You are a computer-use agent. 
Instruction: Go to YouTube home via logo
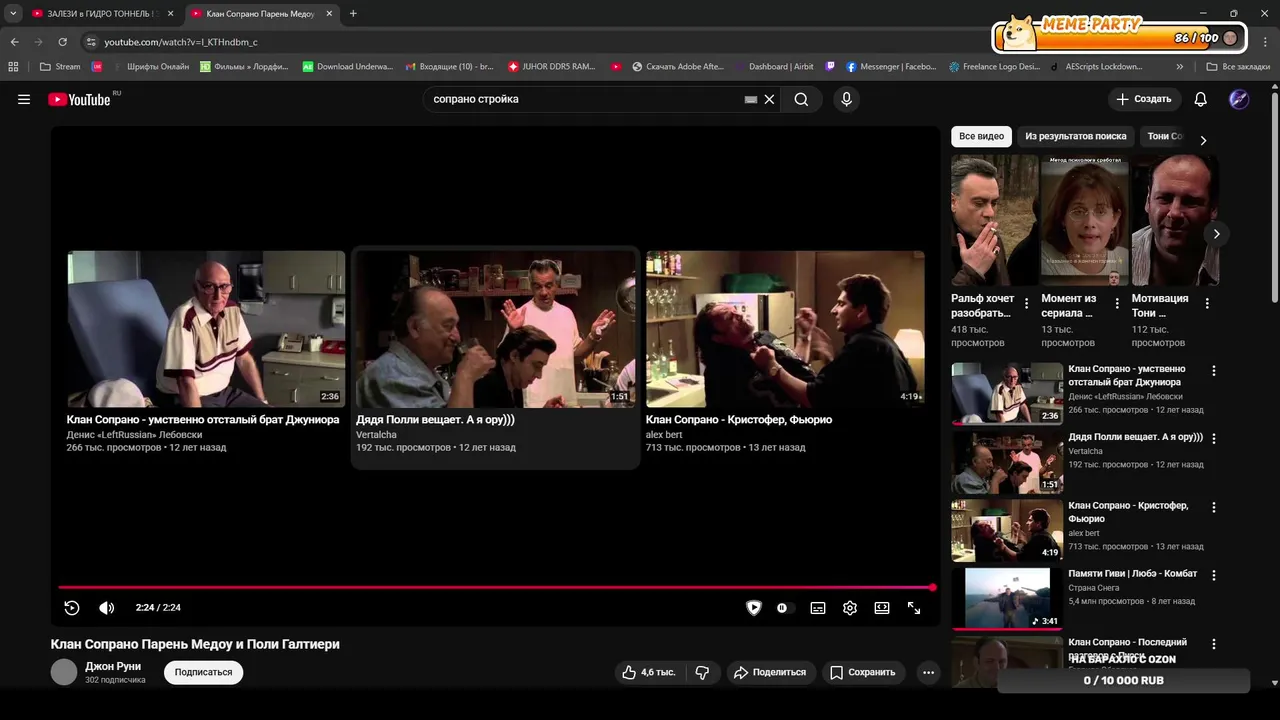point(80,99)
